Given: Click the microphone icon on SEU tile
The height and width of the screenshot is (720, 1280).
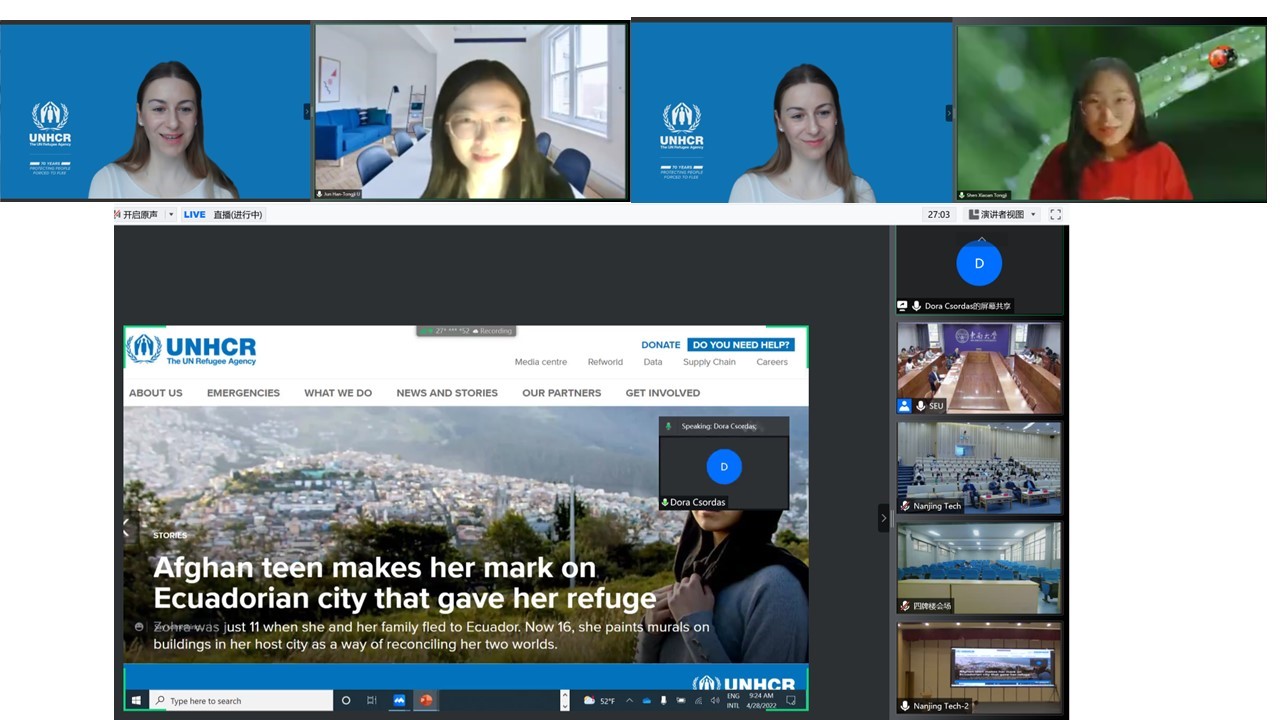Looking at the screenshot, I should click(x=920, y=406).
